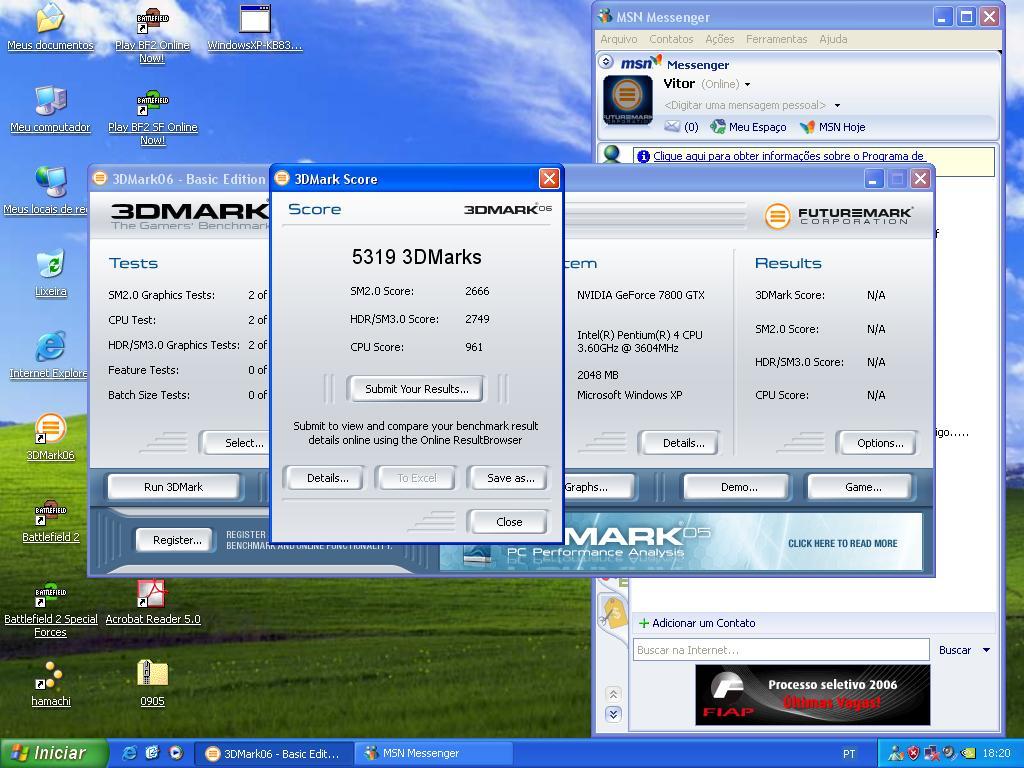
Task: Open Vitor online status dropdown
Action: pos(748,84)
